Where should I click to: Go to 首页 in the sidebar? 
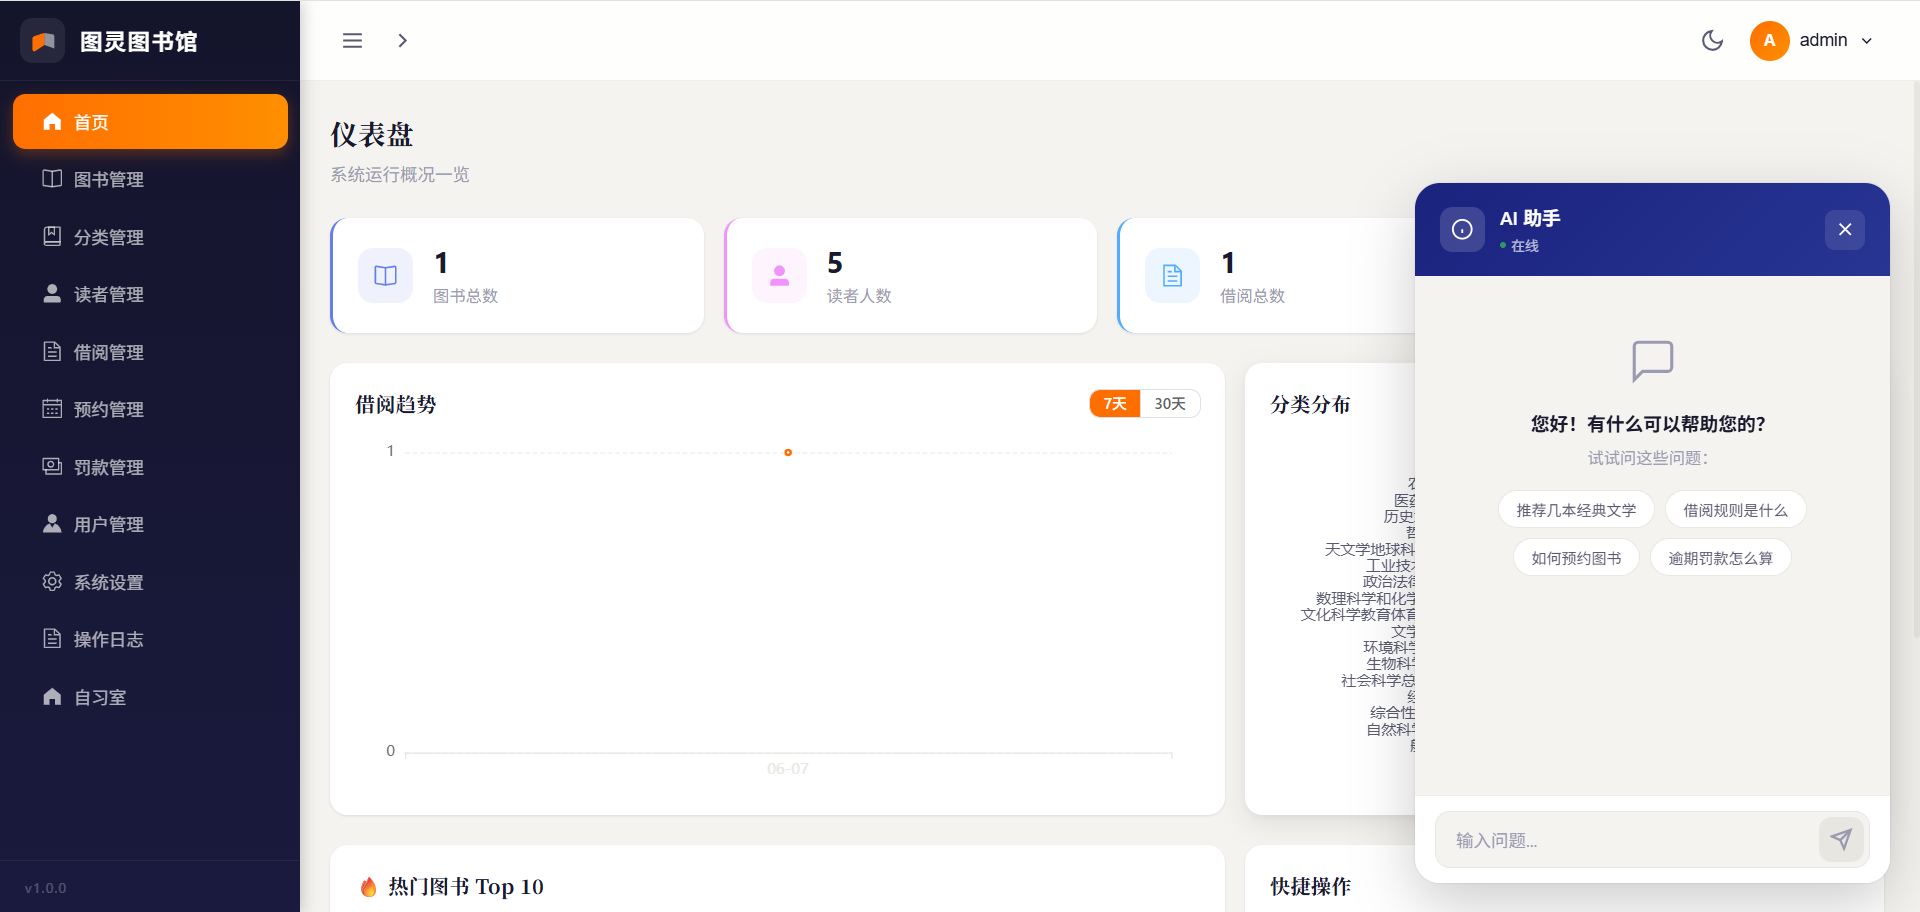(x=150, y=122)
